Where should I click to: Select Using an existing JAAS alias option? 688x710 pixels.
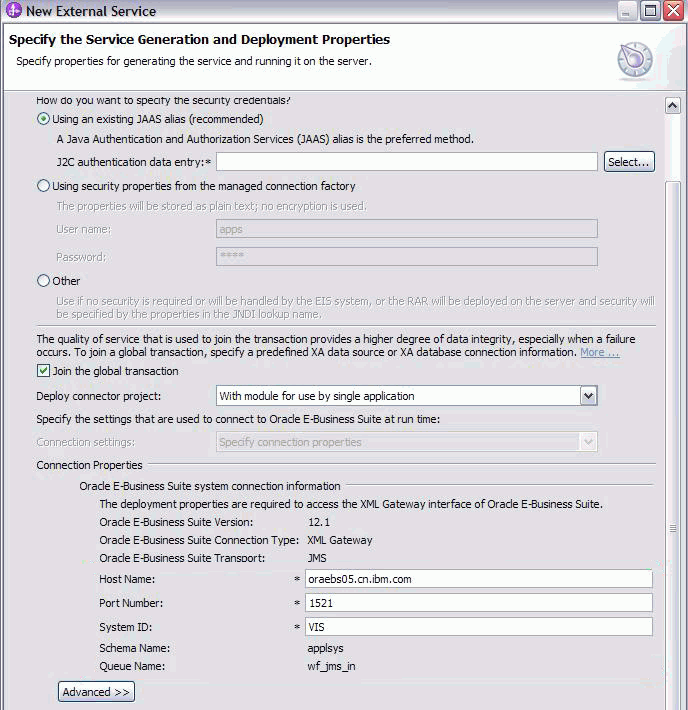(x=43, y=119)
